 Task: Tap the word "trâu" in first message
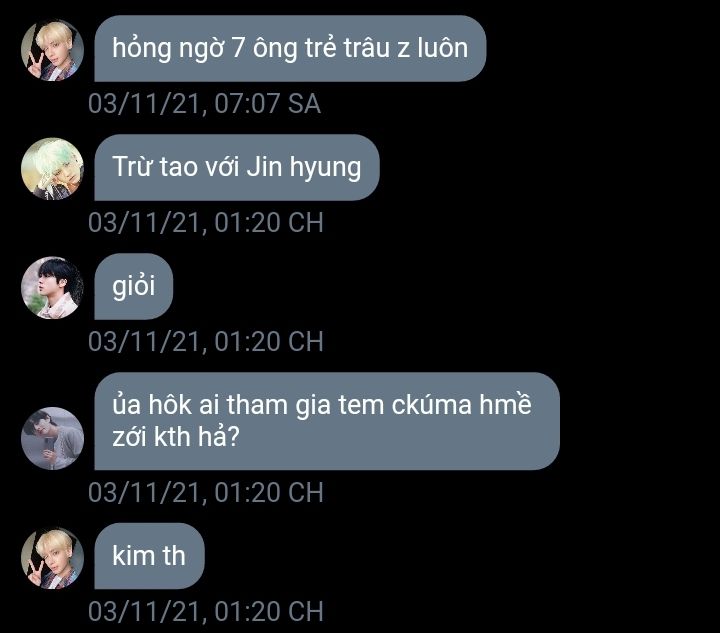click(x=366, y=48)
